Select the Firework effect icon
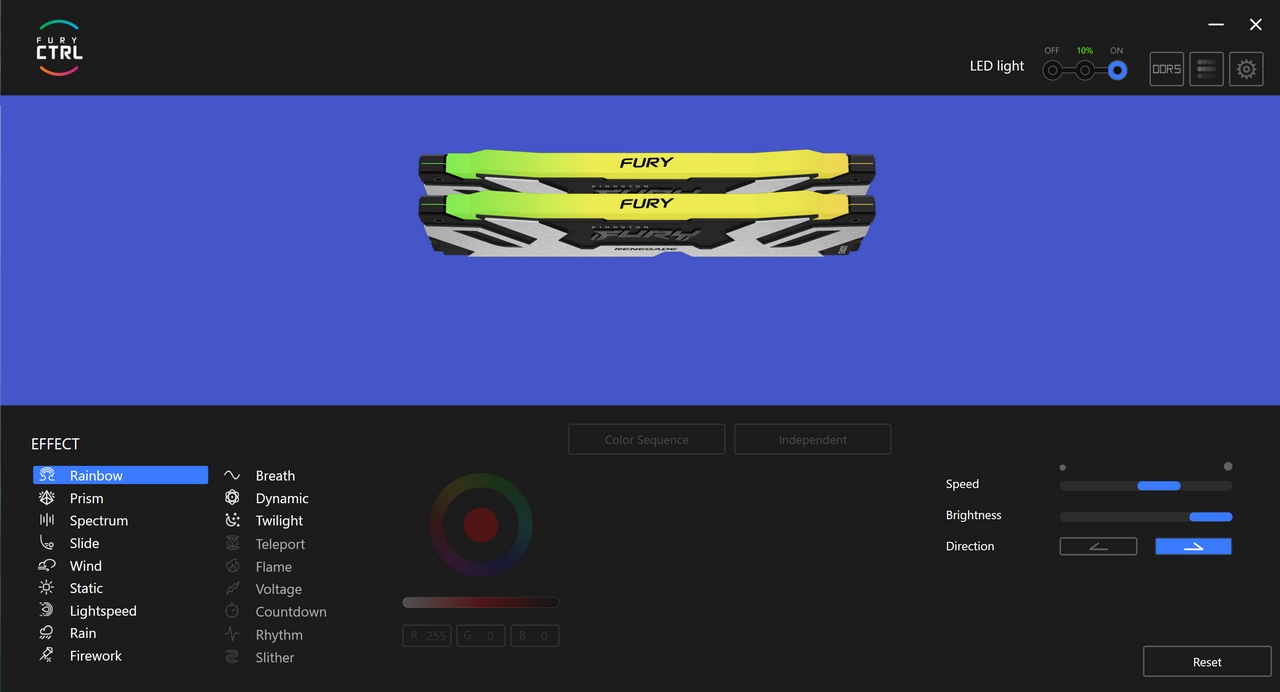 47,656
